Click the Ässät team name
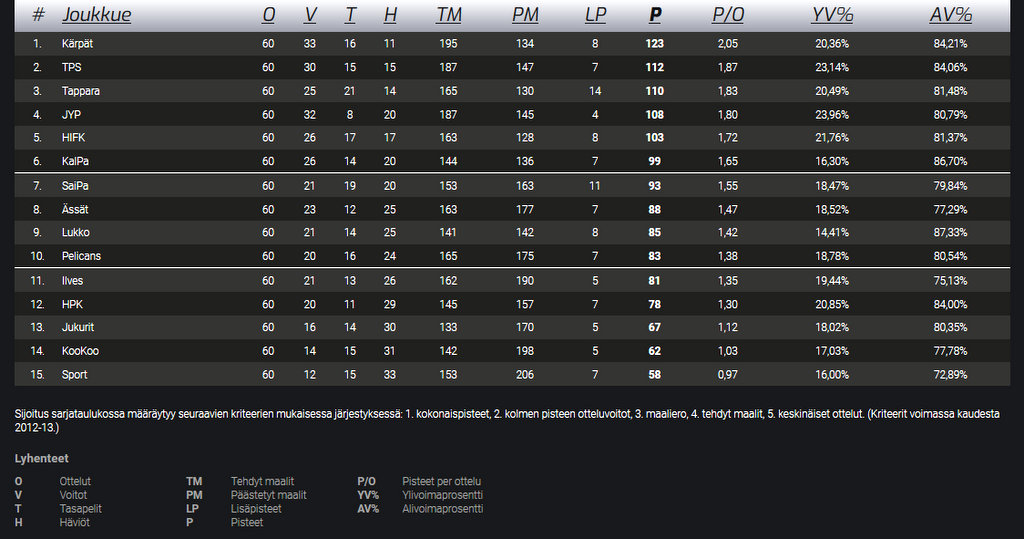The width and height of the screenshot is (1024, 539). tap(76, 209)
